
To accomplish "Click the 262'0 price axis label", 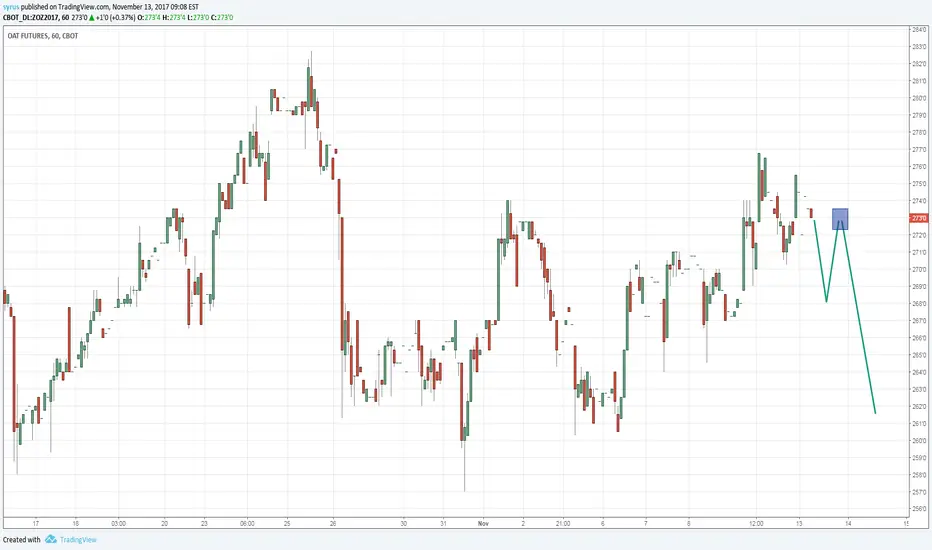I will pyautogui.click(x=920, y=407).
